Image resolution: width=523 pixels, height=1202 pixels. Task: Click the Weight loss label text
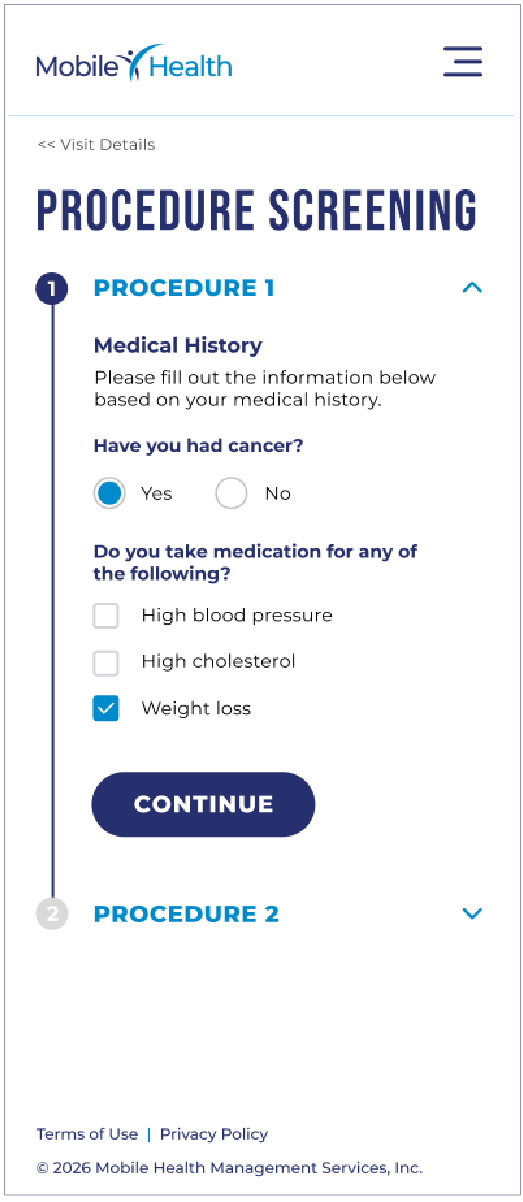(196, 709)
